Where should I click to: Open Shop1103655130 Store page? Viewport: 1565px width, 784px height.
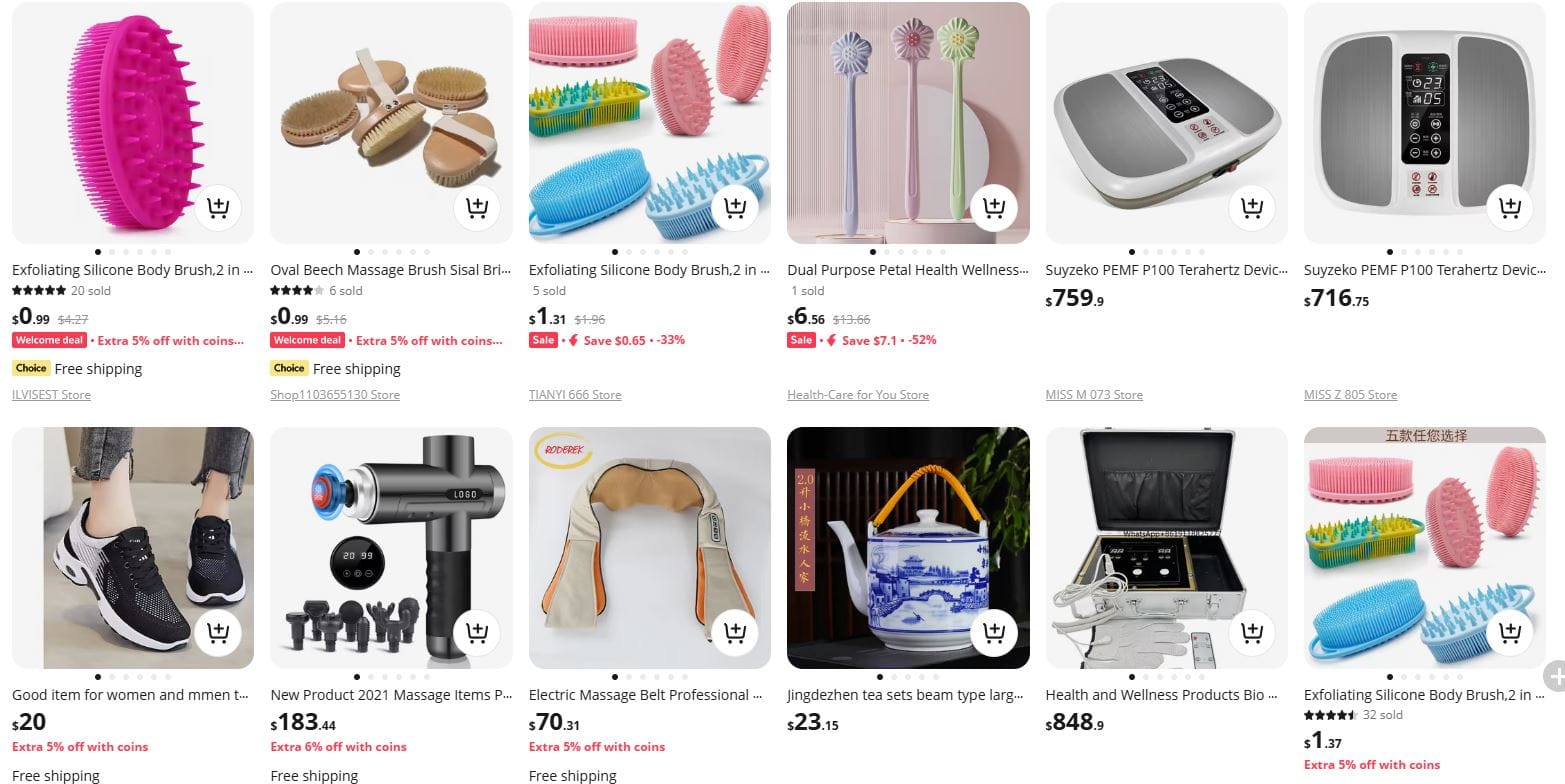pos(335,395)
